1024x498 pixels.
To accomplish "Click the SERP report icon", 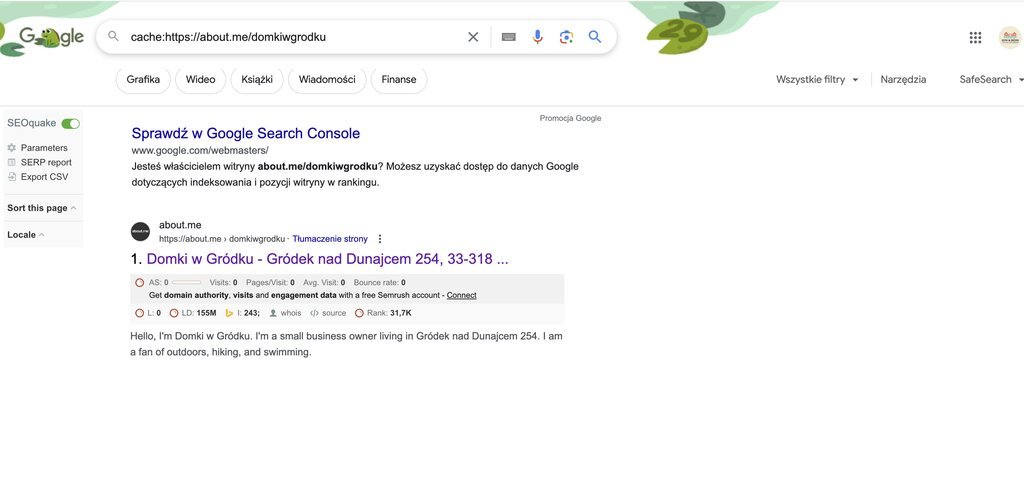I will coord(12,163).
